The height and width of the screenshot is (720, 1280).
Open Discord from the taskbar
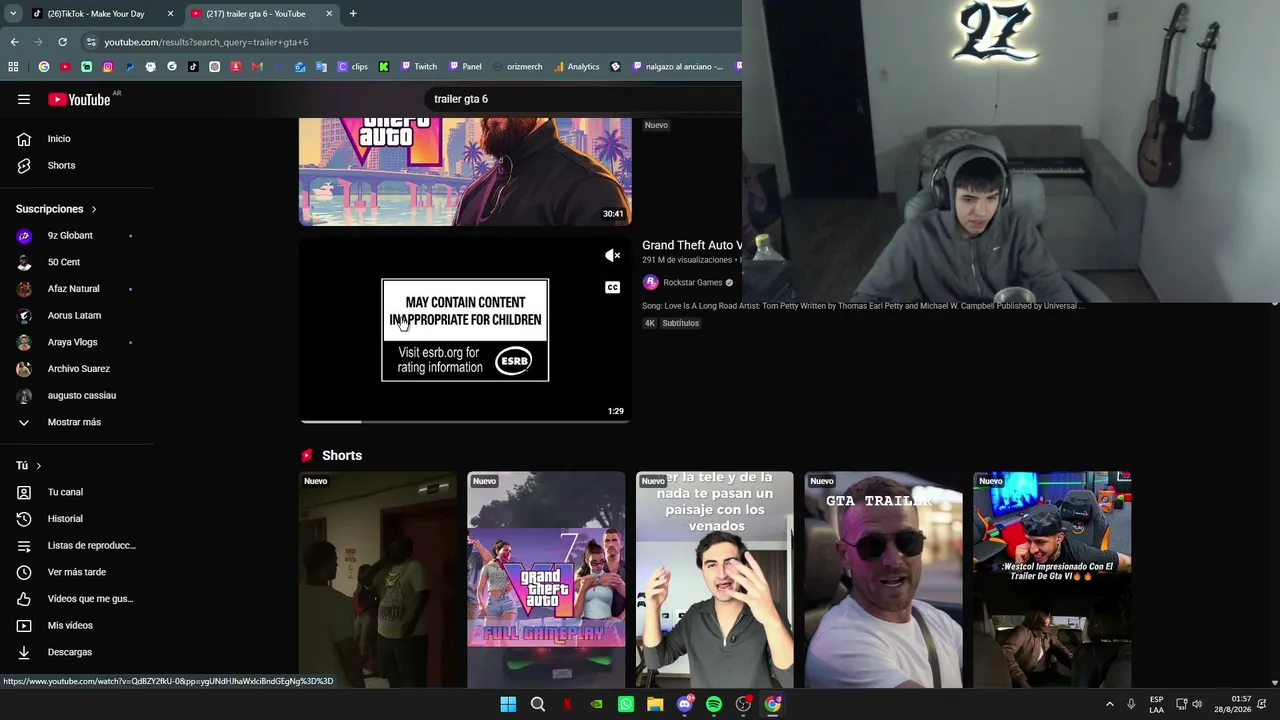685,704
